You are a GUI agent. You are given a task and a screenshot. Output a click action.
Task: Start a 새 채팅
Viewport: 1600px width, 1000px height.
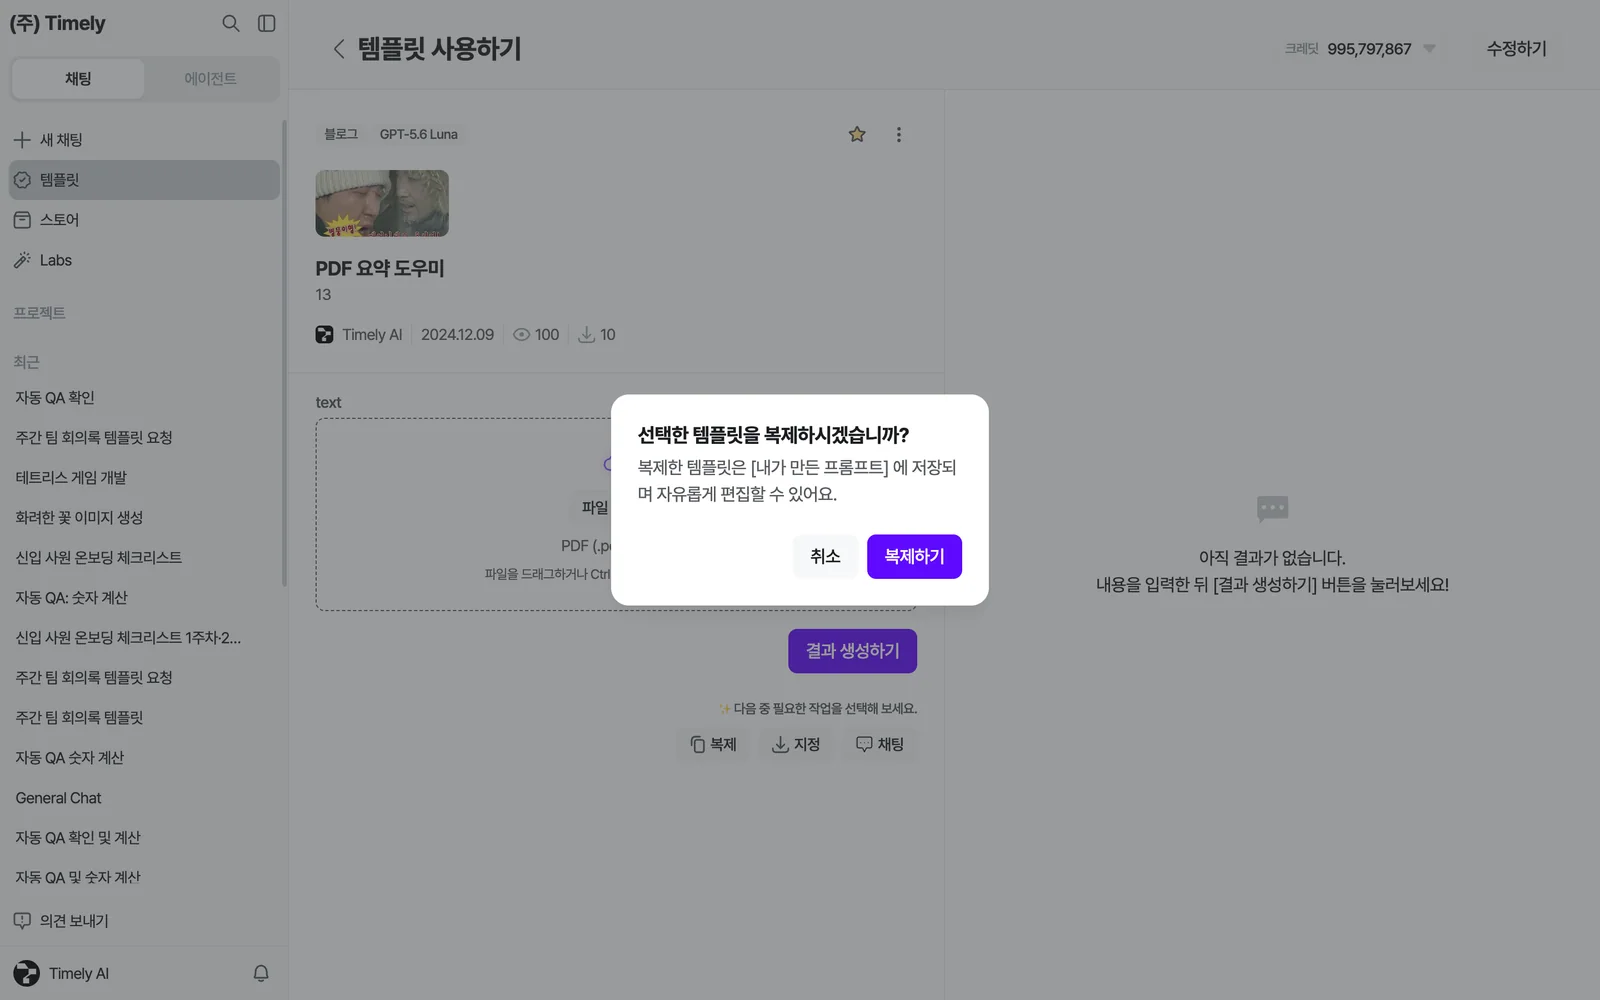point(144,140)
